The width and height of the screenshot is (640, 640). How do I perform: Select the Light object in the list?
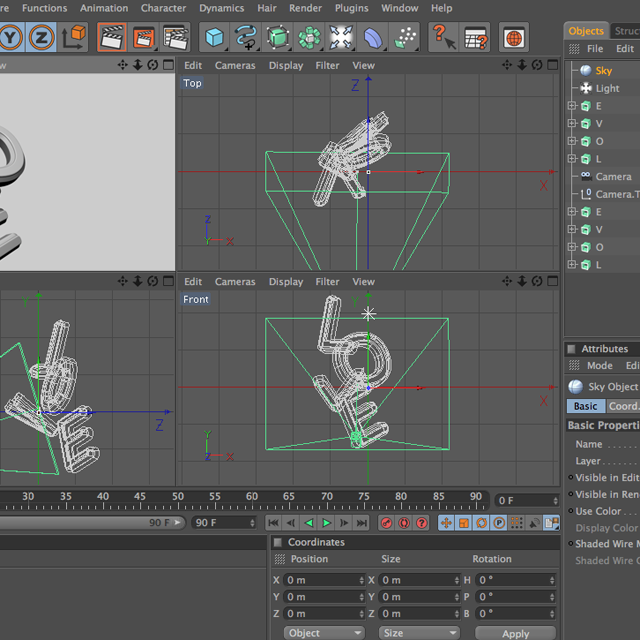[x=607, y=88]
